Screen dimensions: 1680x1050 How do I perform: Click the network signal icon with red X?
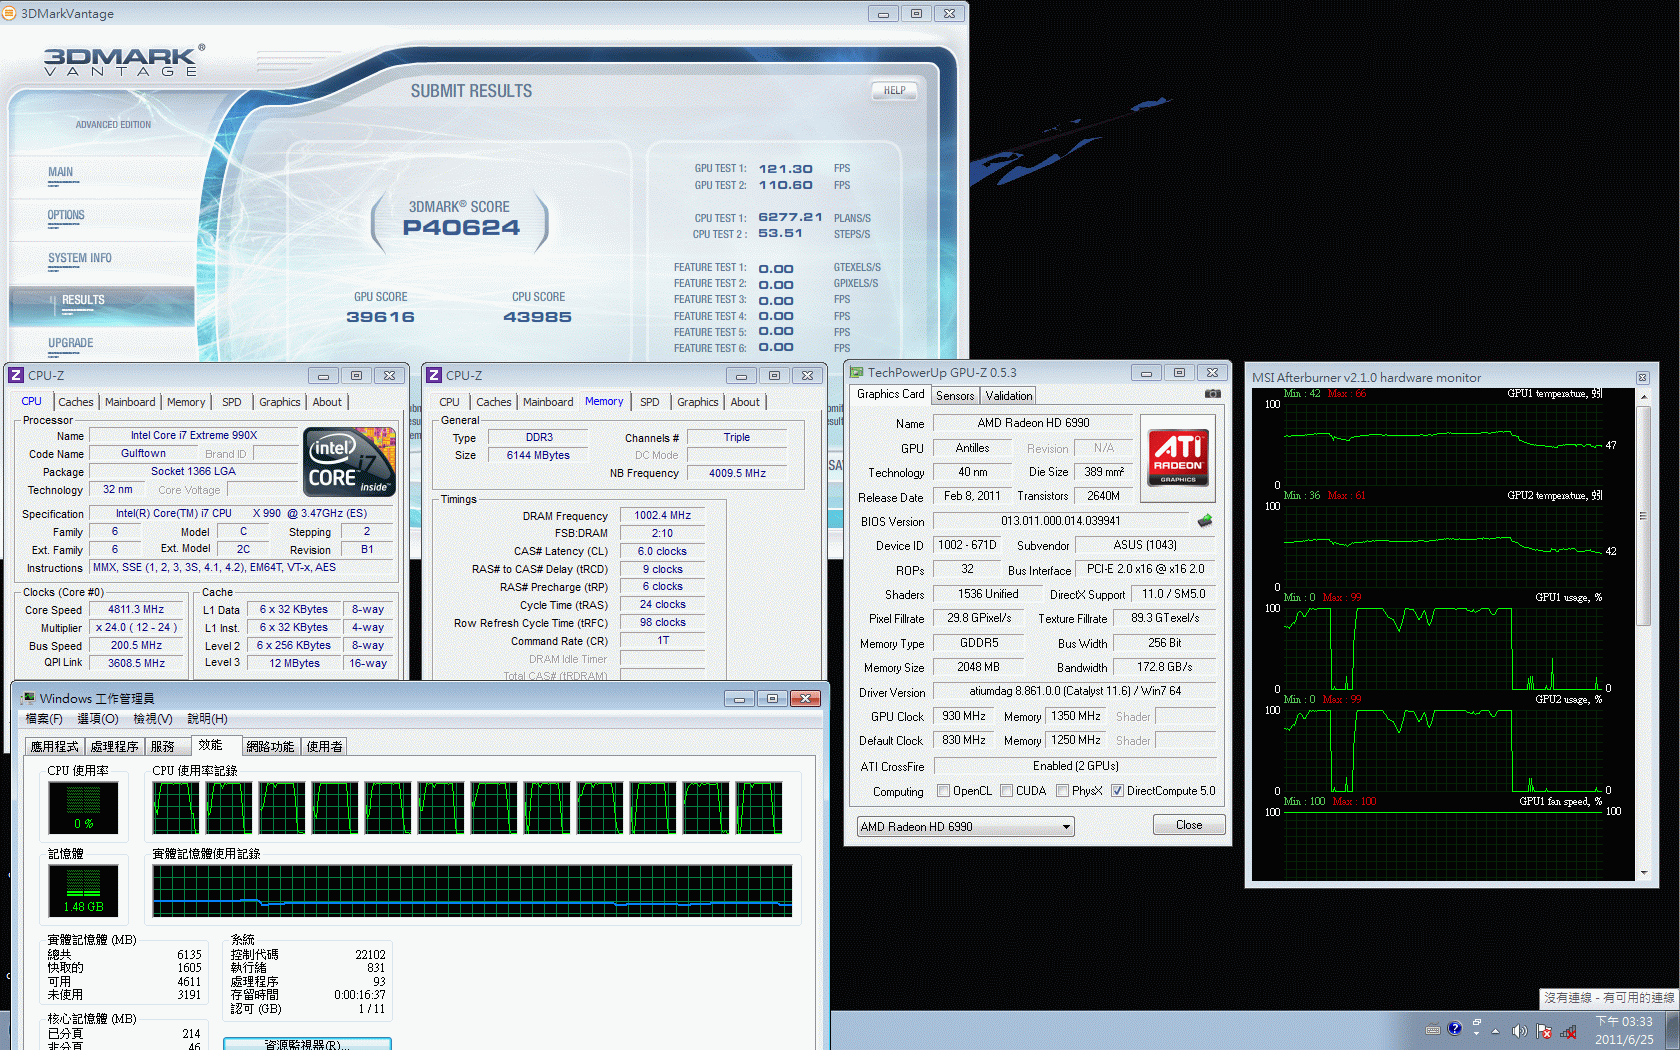tap(1568, 1031)
